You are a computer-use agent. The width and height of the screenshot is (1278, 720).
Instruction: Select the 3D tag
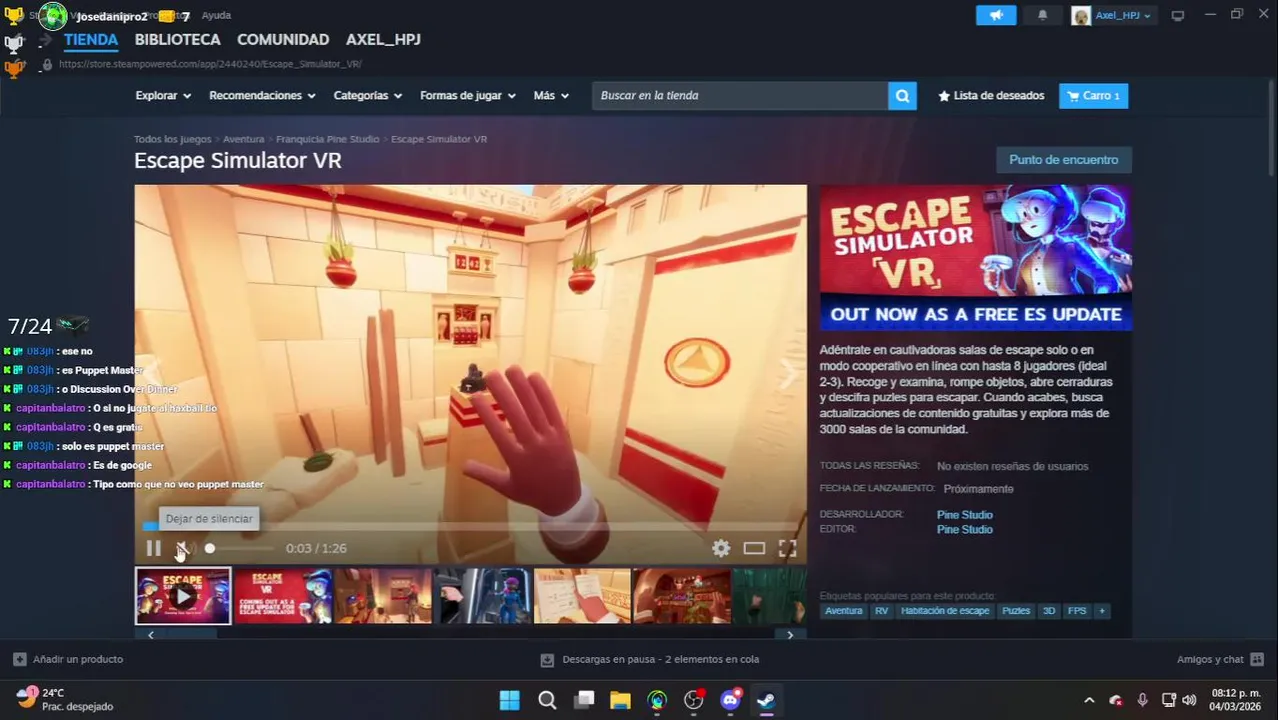coord(1049,611)
